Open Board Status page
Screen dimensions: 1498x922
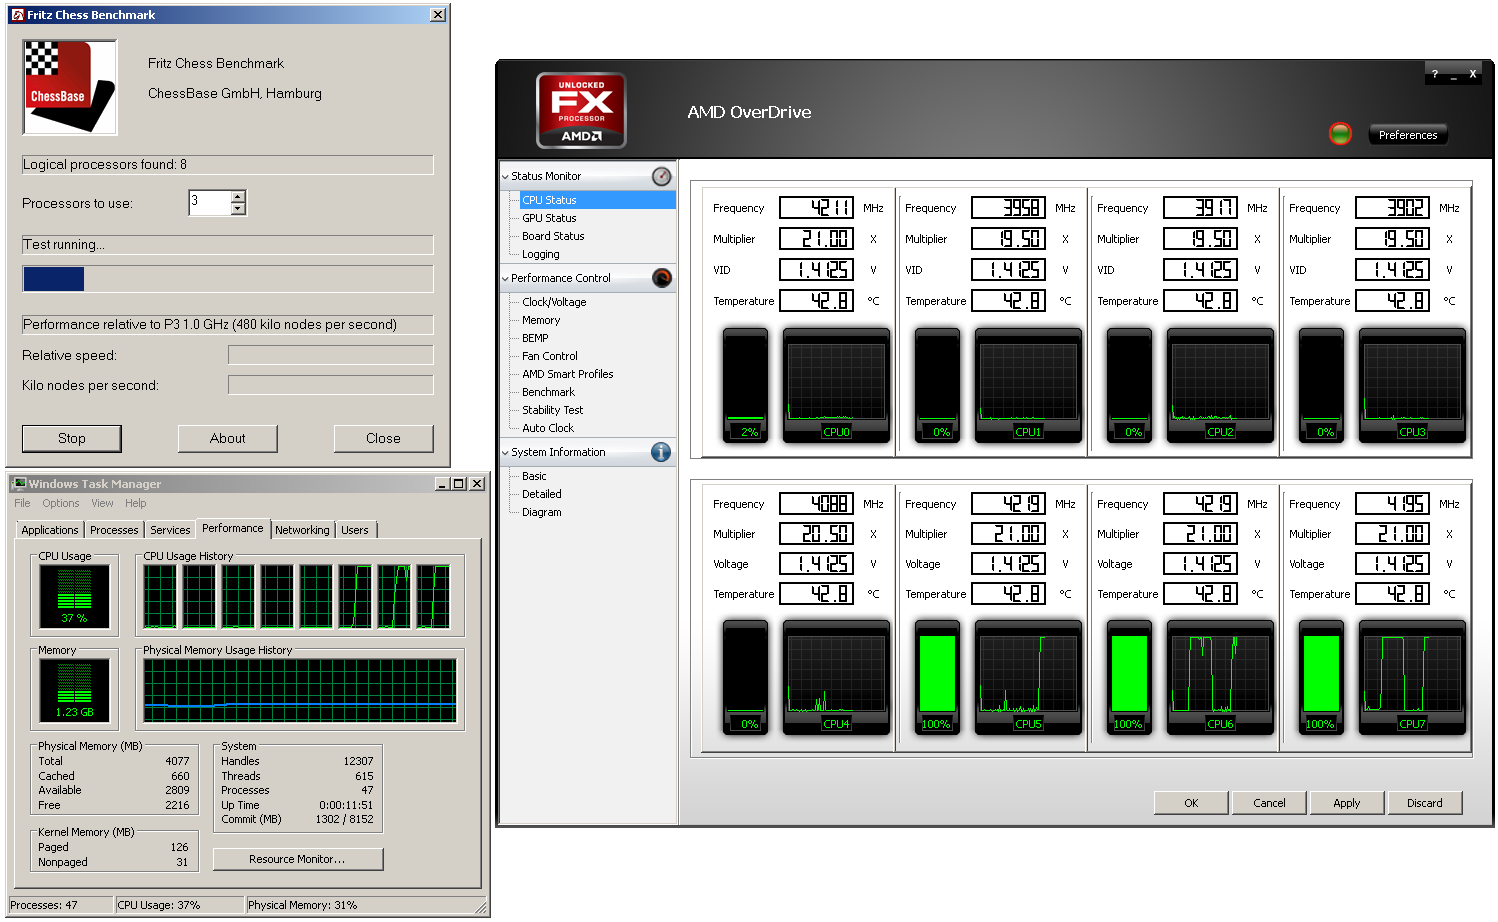pyautogui.click(x=553, y=236)
